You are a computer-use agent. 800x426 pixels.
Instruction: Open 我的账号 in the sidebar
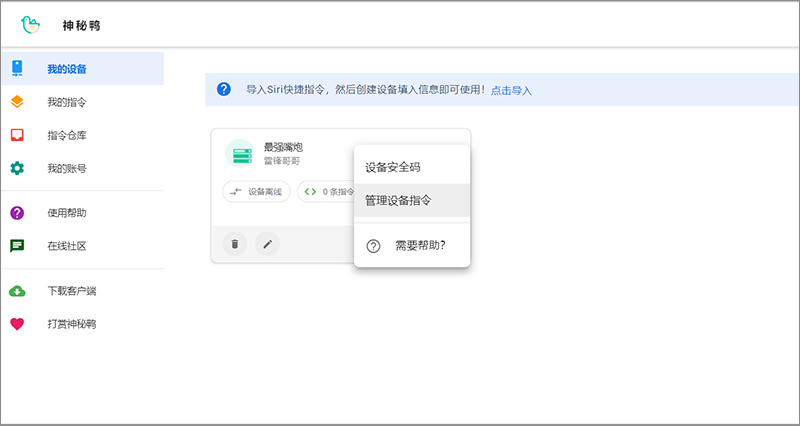click(82, 168)
